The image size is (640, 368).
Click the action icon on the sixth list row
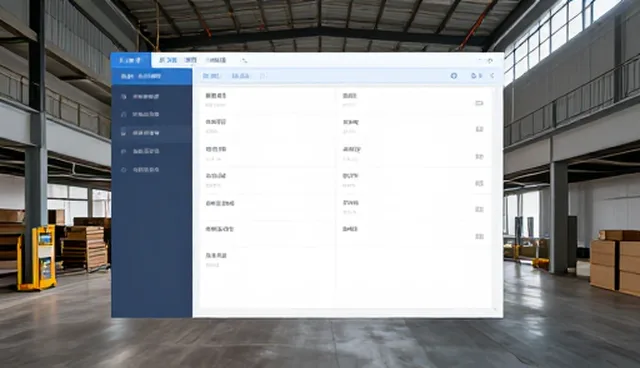[479, 236]
